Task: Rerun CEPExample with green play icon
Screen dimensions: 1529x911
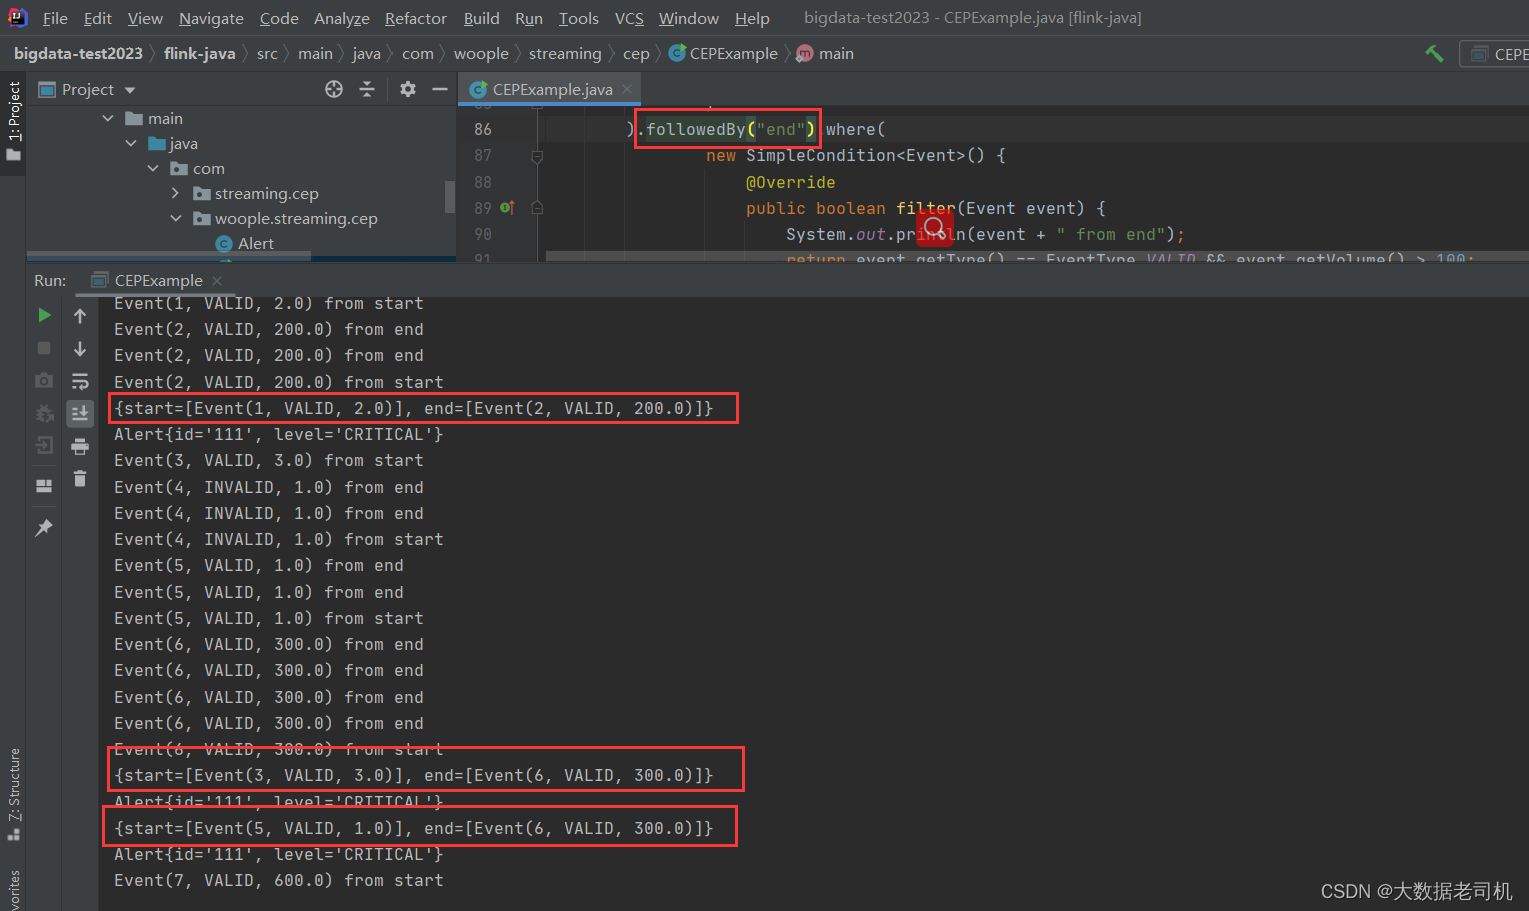Action: (44, 315)
